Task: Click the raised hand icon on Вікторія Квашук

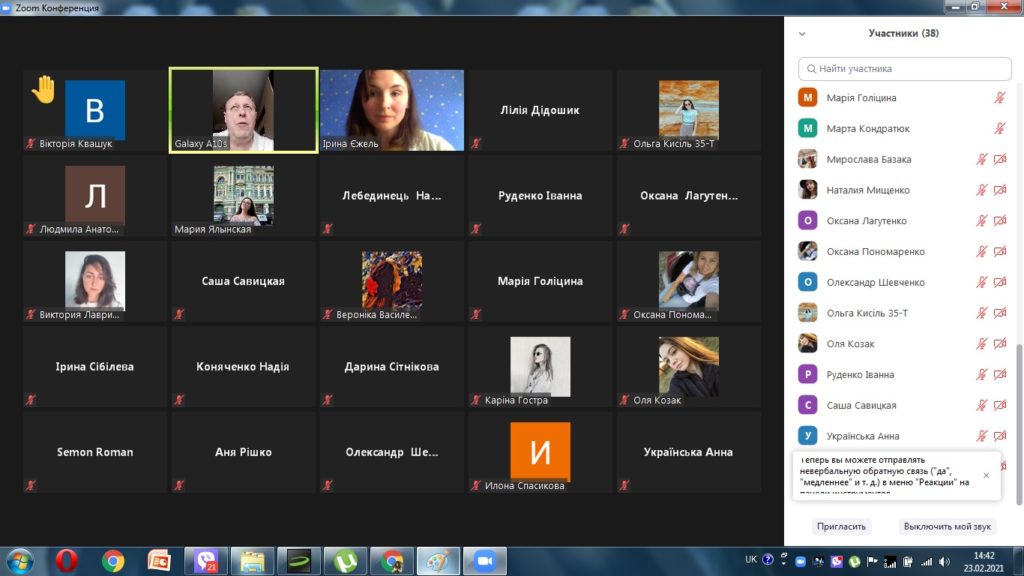Action: (43, 89)
